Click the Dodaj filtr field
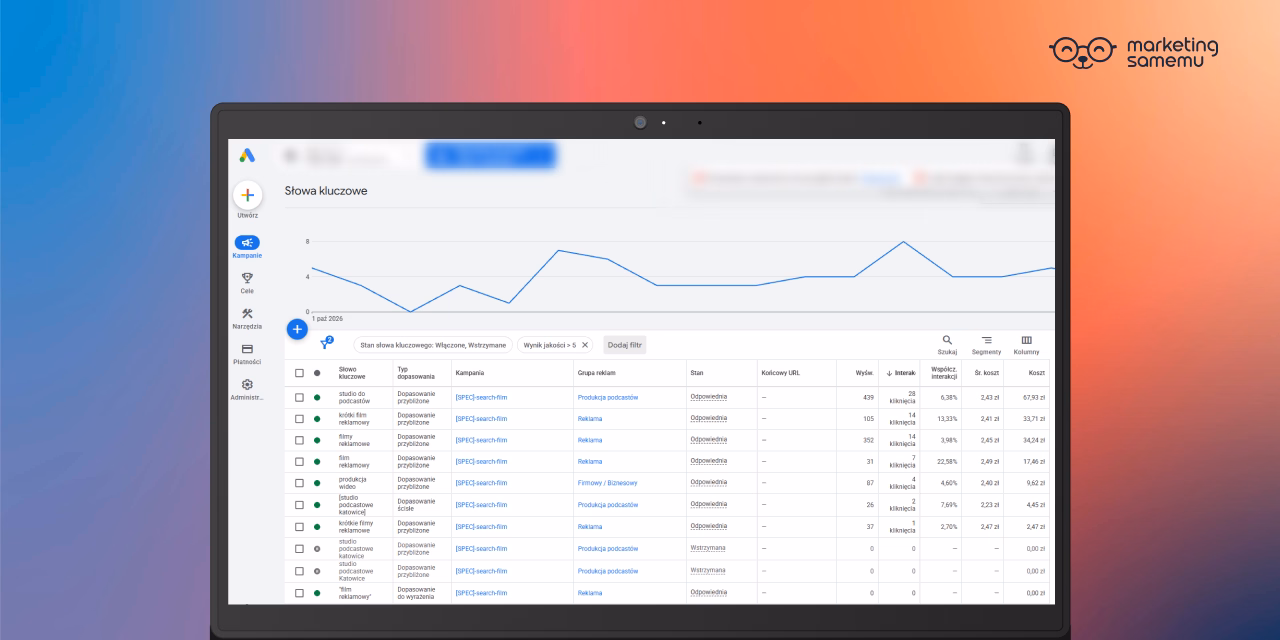The image size is (1280, 640). coord(625,345)
